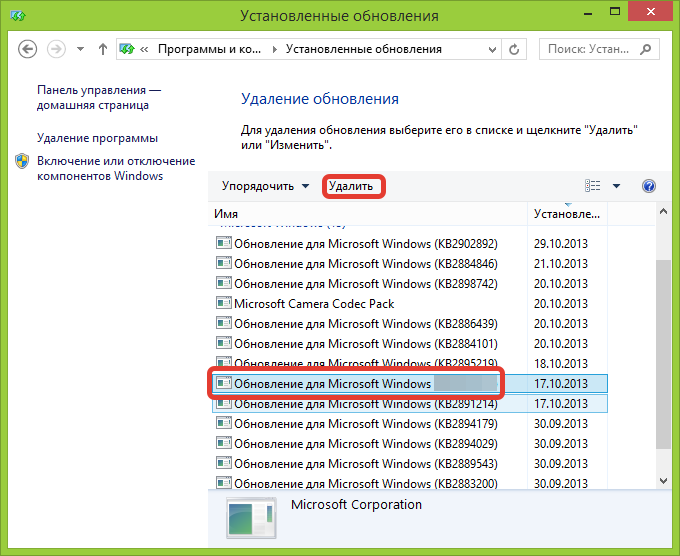Click the icon of update KB2889543
Viewport: 680px width, 556px height.
tap(224, 463)
